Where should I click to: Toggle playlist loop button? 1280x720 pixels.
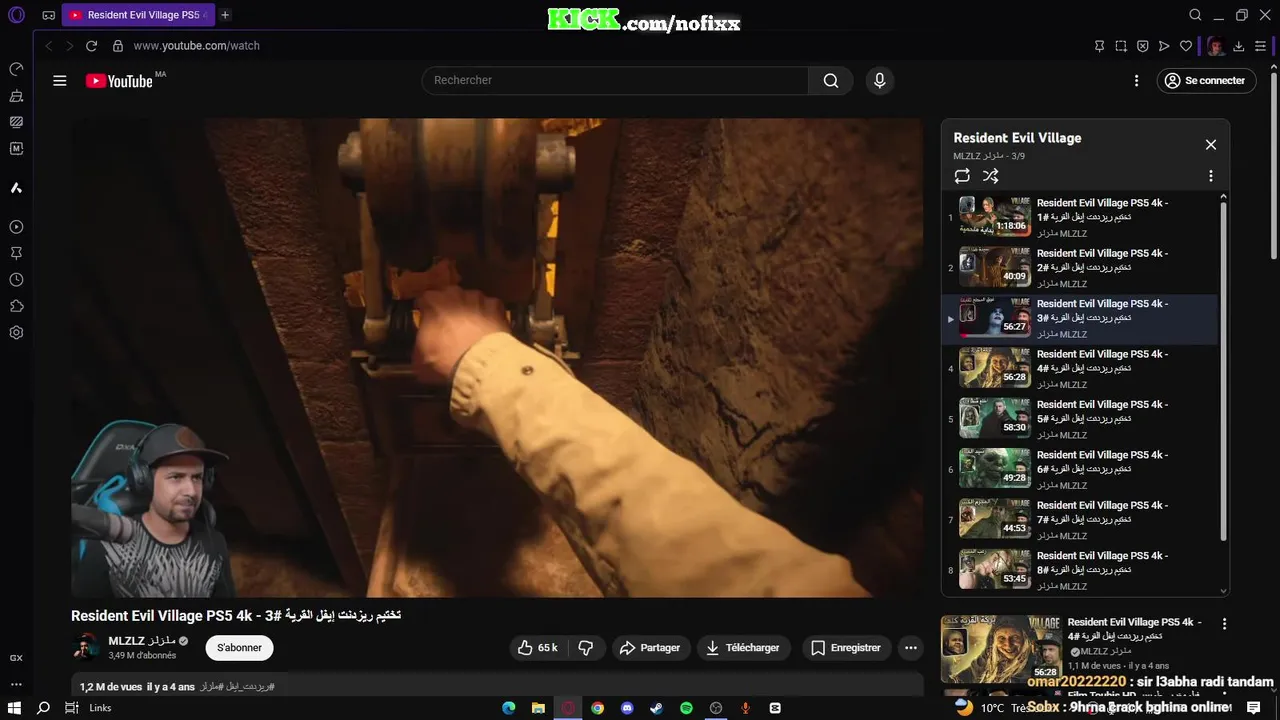tap(962, 176)
